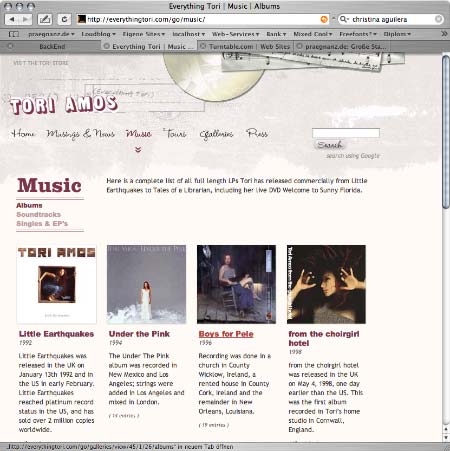The image size is (450, 451).
Task: Click the 'search using Google' text
Action: point(353,156)
